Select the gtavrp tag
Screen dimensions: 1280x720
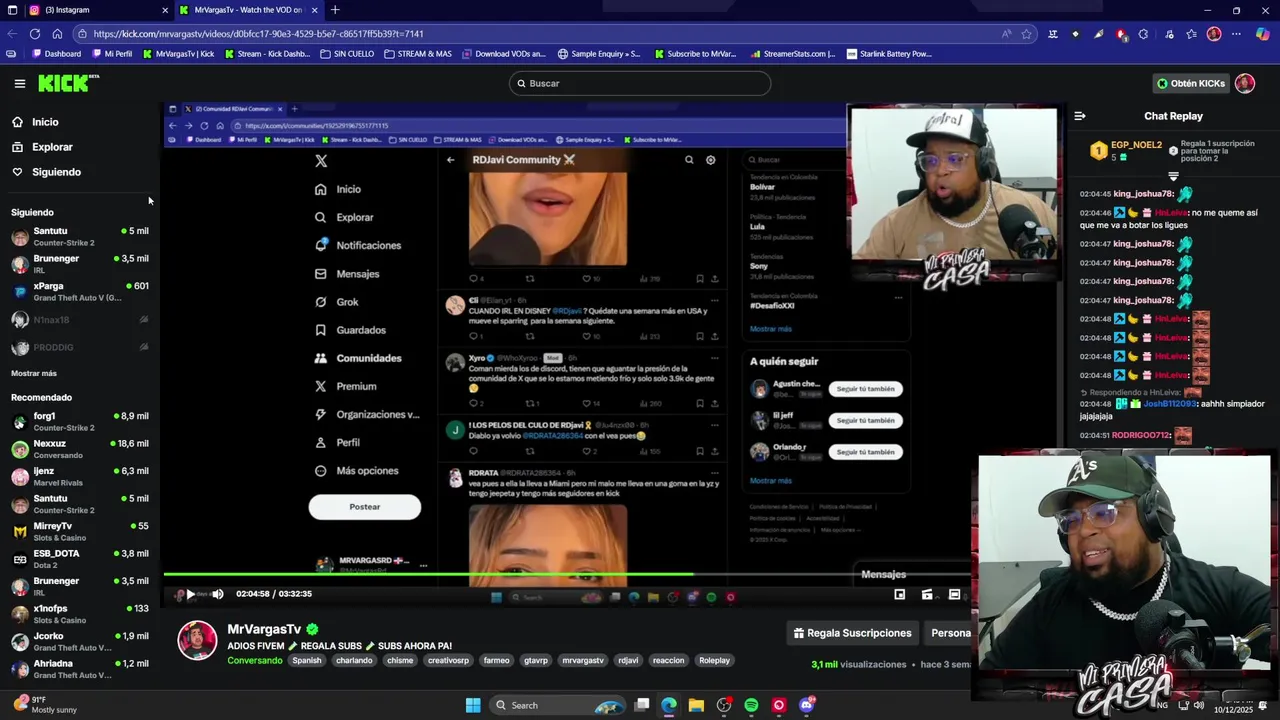(536, 660)
